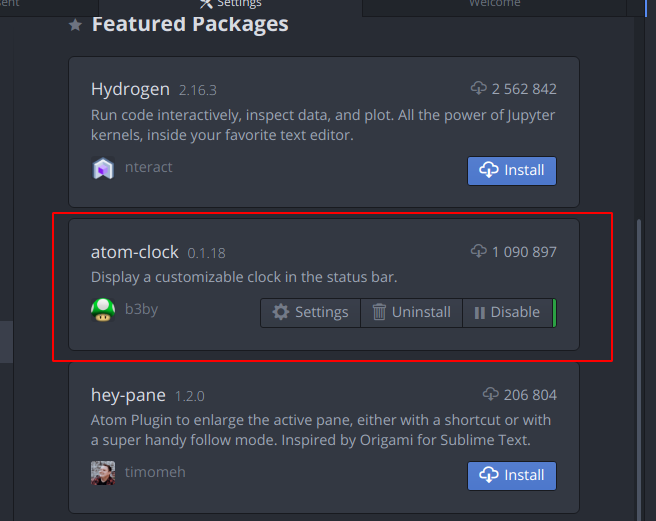Click the Featured Packages heading

(x=190, y=24)
